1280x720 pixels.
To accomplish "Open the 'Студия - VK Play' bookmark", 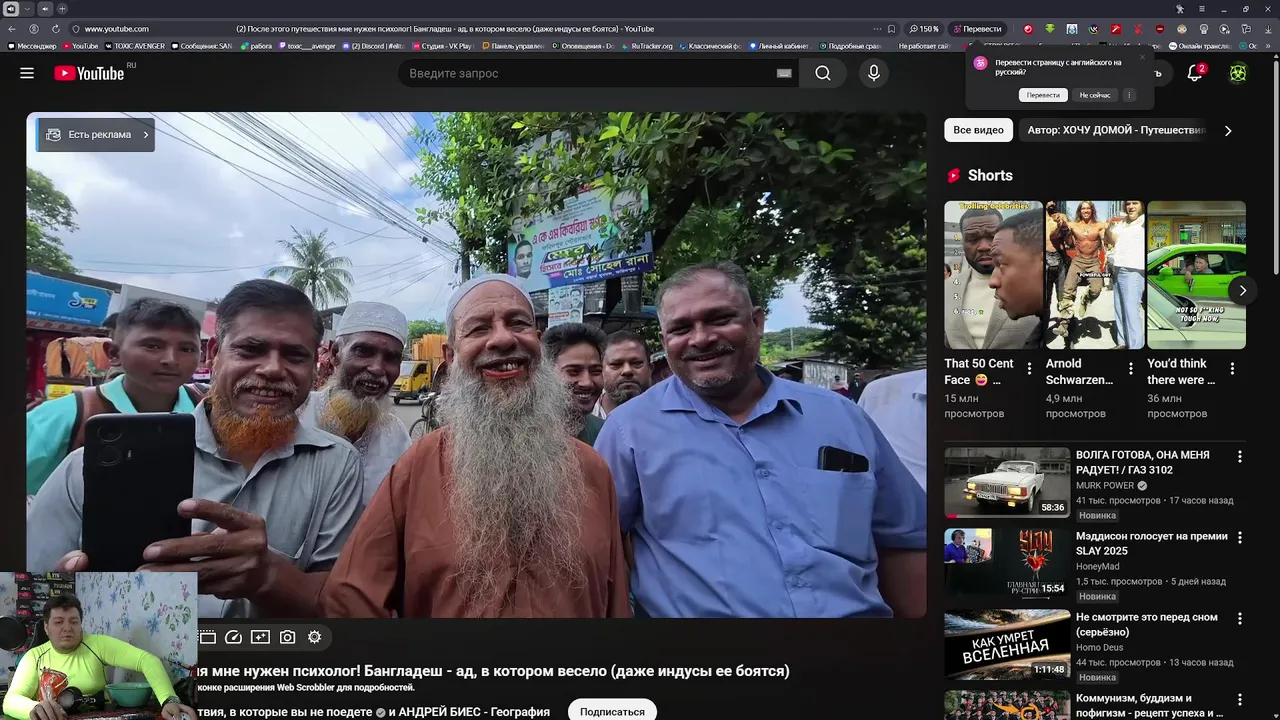I will click(x=442, y=46).
